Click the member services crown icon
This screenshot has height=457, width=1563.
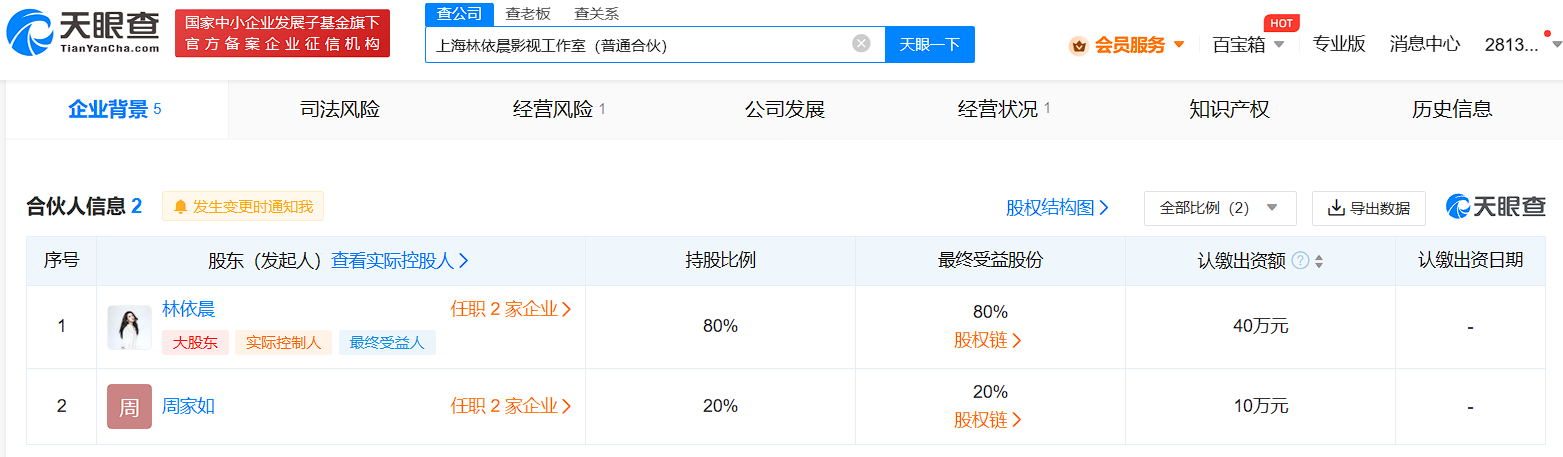click(1078, 45)
